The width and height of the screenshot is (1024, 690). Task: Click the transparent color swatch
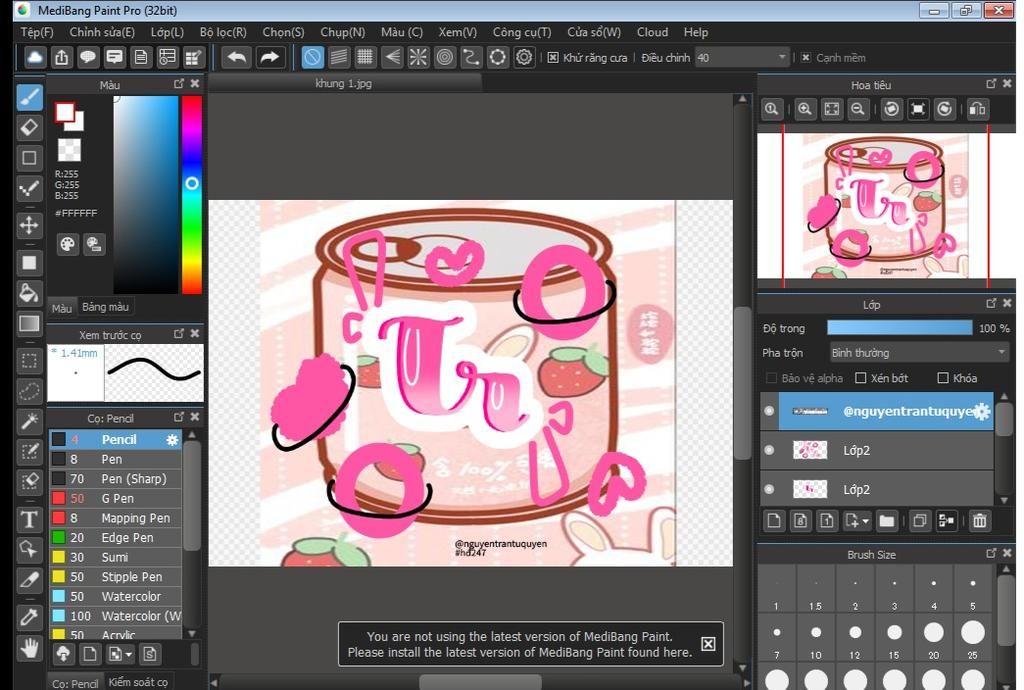[x=69, y=150]
